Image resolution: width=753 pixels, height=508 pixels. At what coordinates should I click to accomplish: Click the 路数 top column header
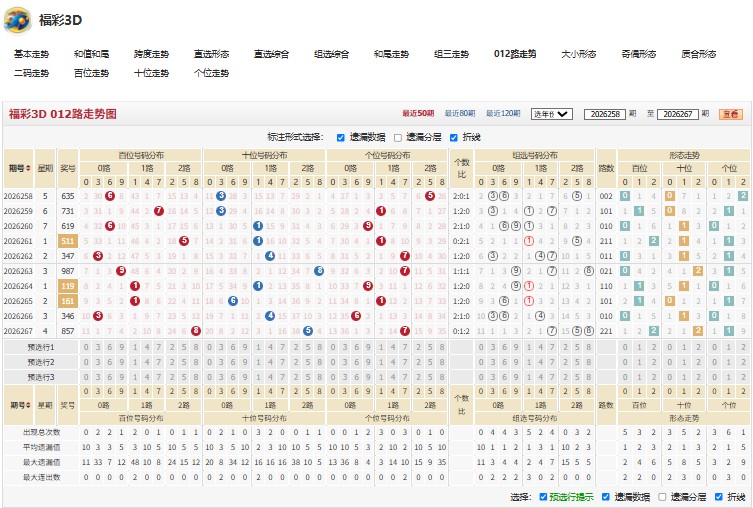(606, 169)
